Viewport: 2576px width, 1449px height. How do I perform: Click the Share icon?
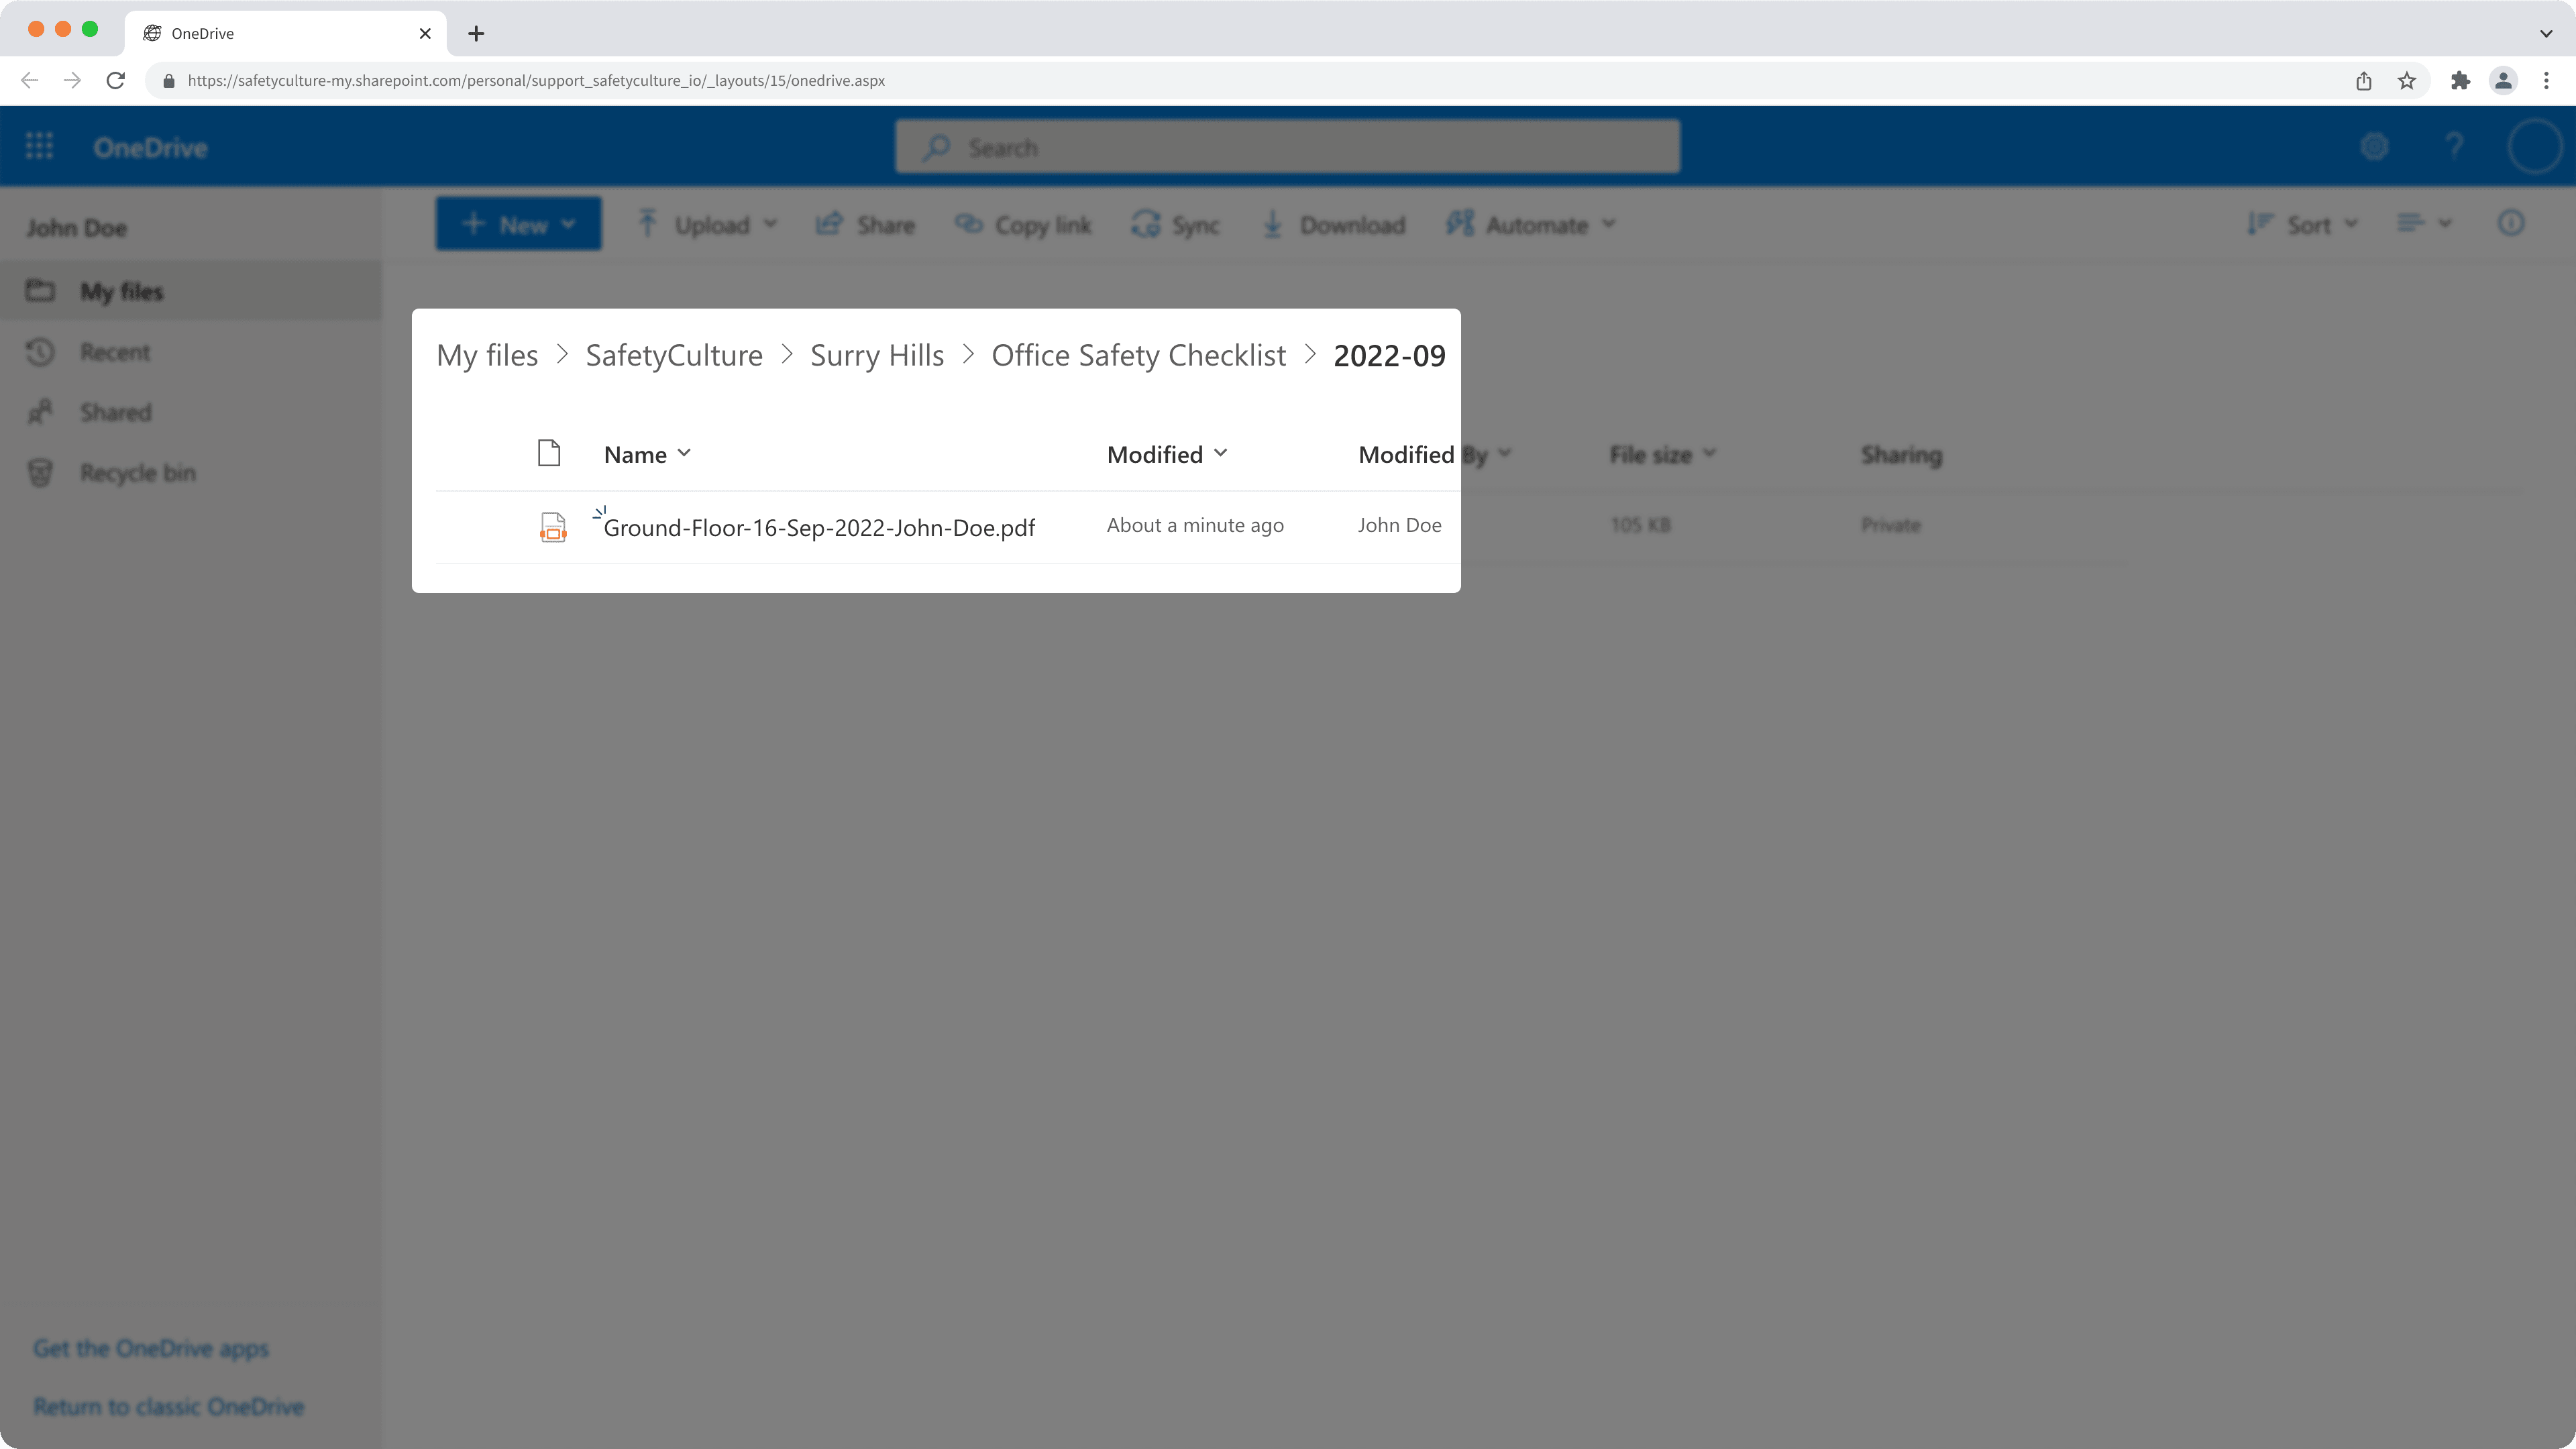click(x=829, y=224)
